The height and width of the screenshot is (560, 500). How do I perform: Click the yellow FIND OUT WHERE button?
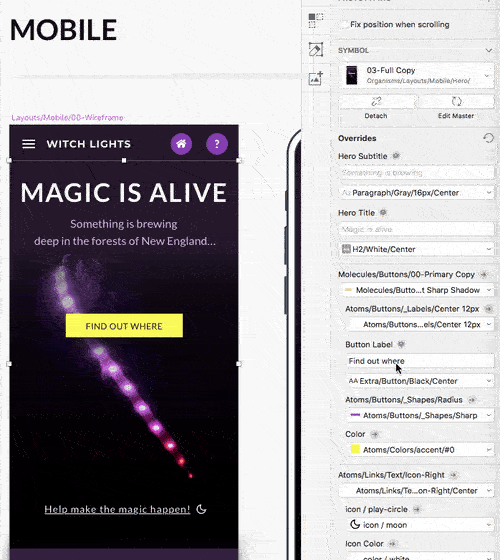point(124,326)
